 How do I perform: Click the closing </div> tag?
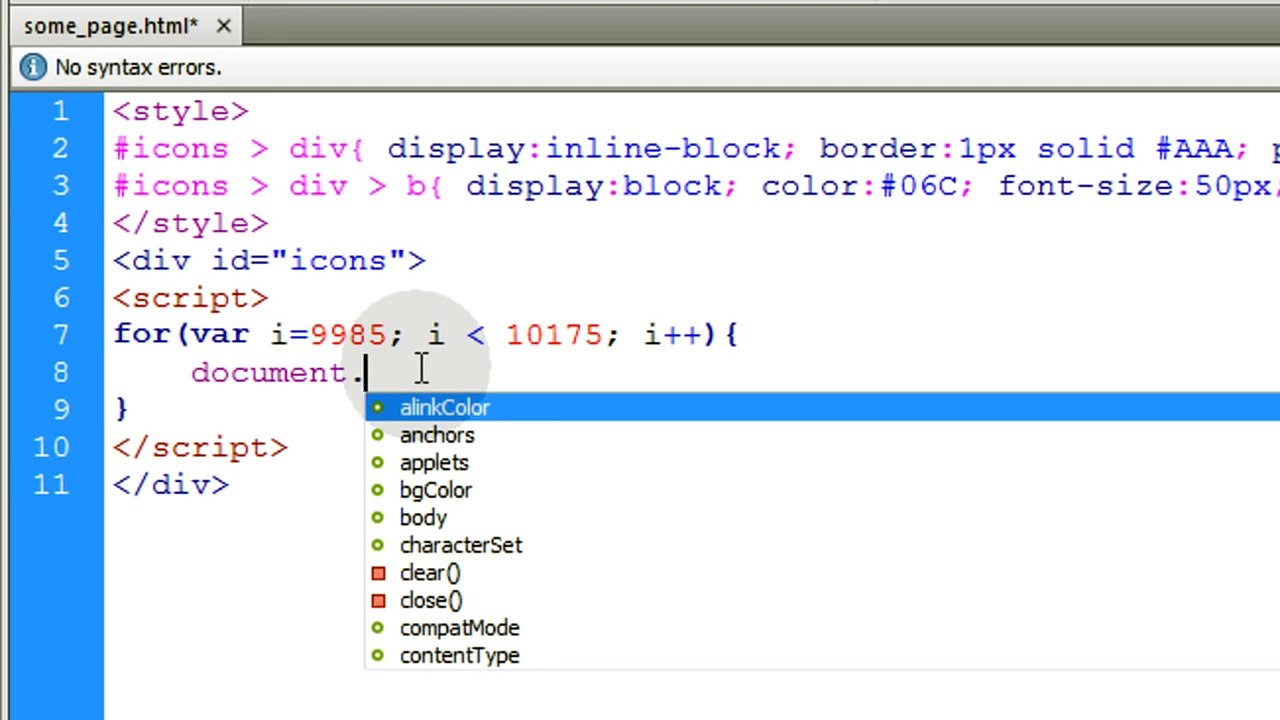[171, 485]
